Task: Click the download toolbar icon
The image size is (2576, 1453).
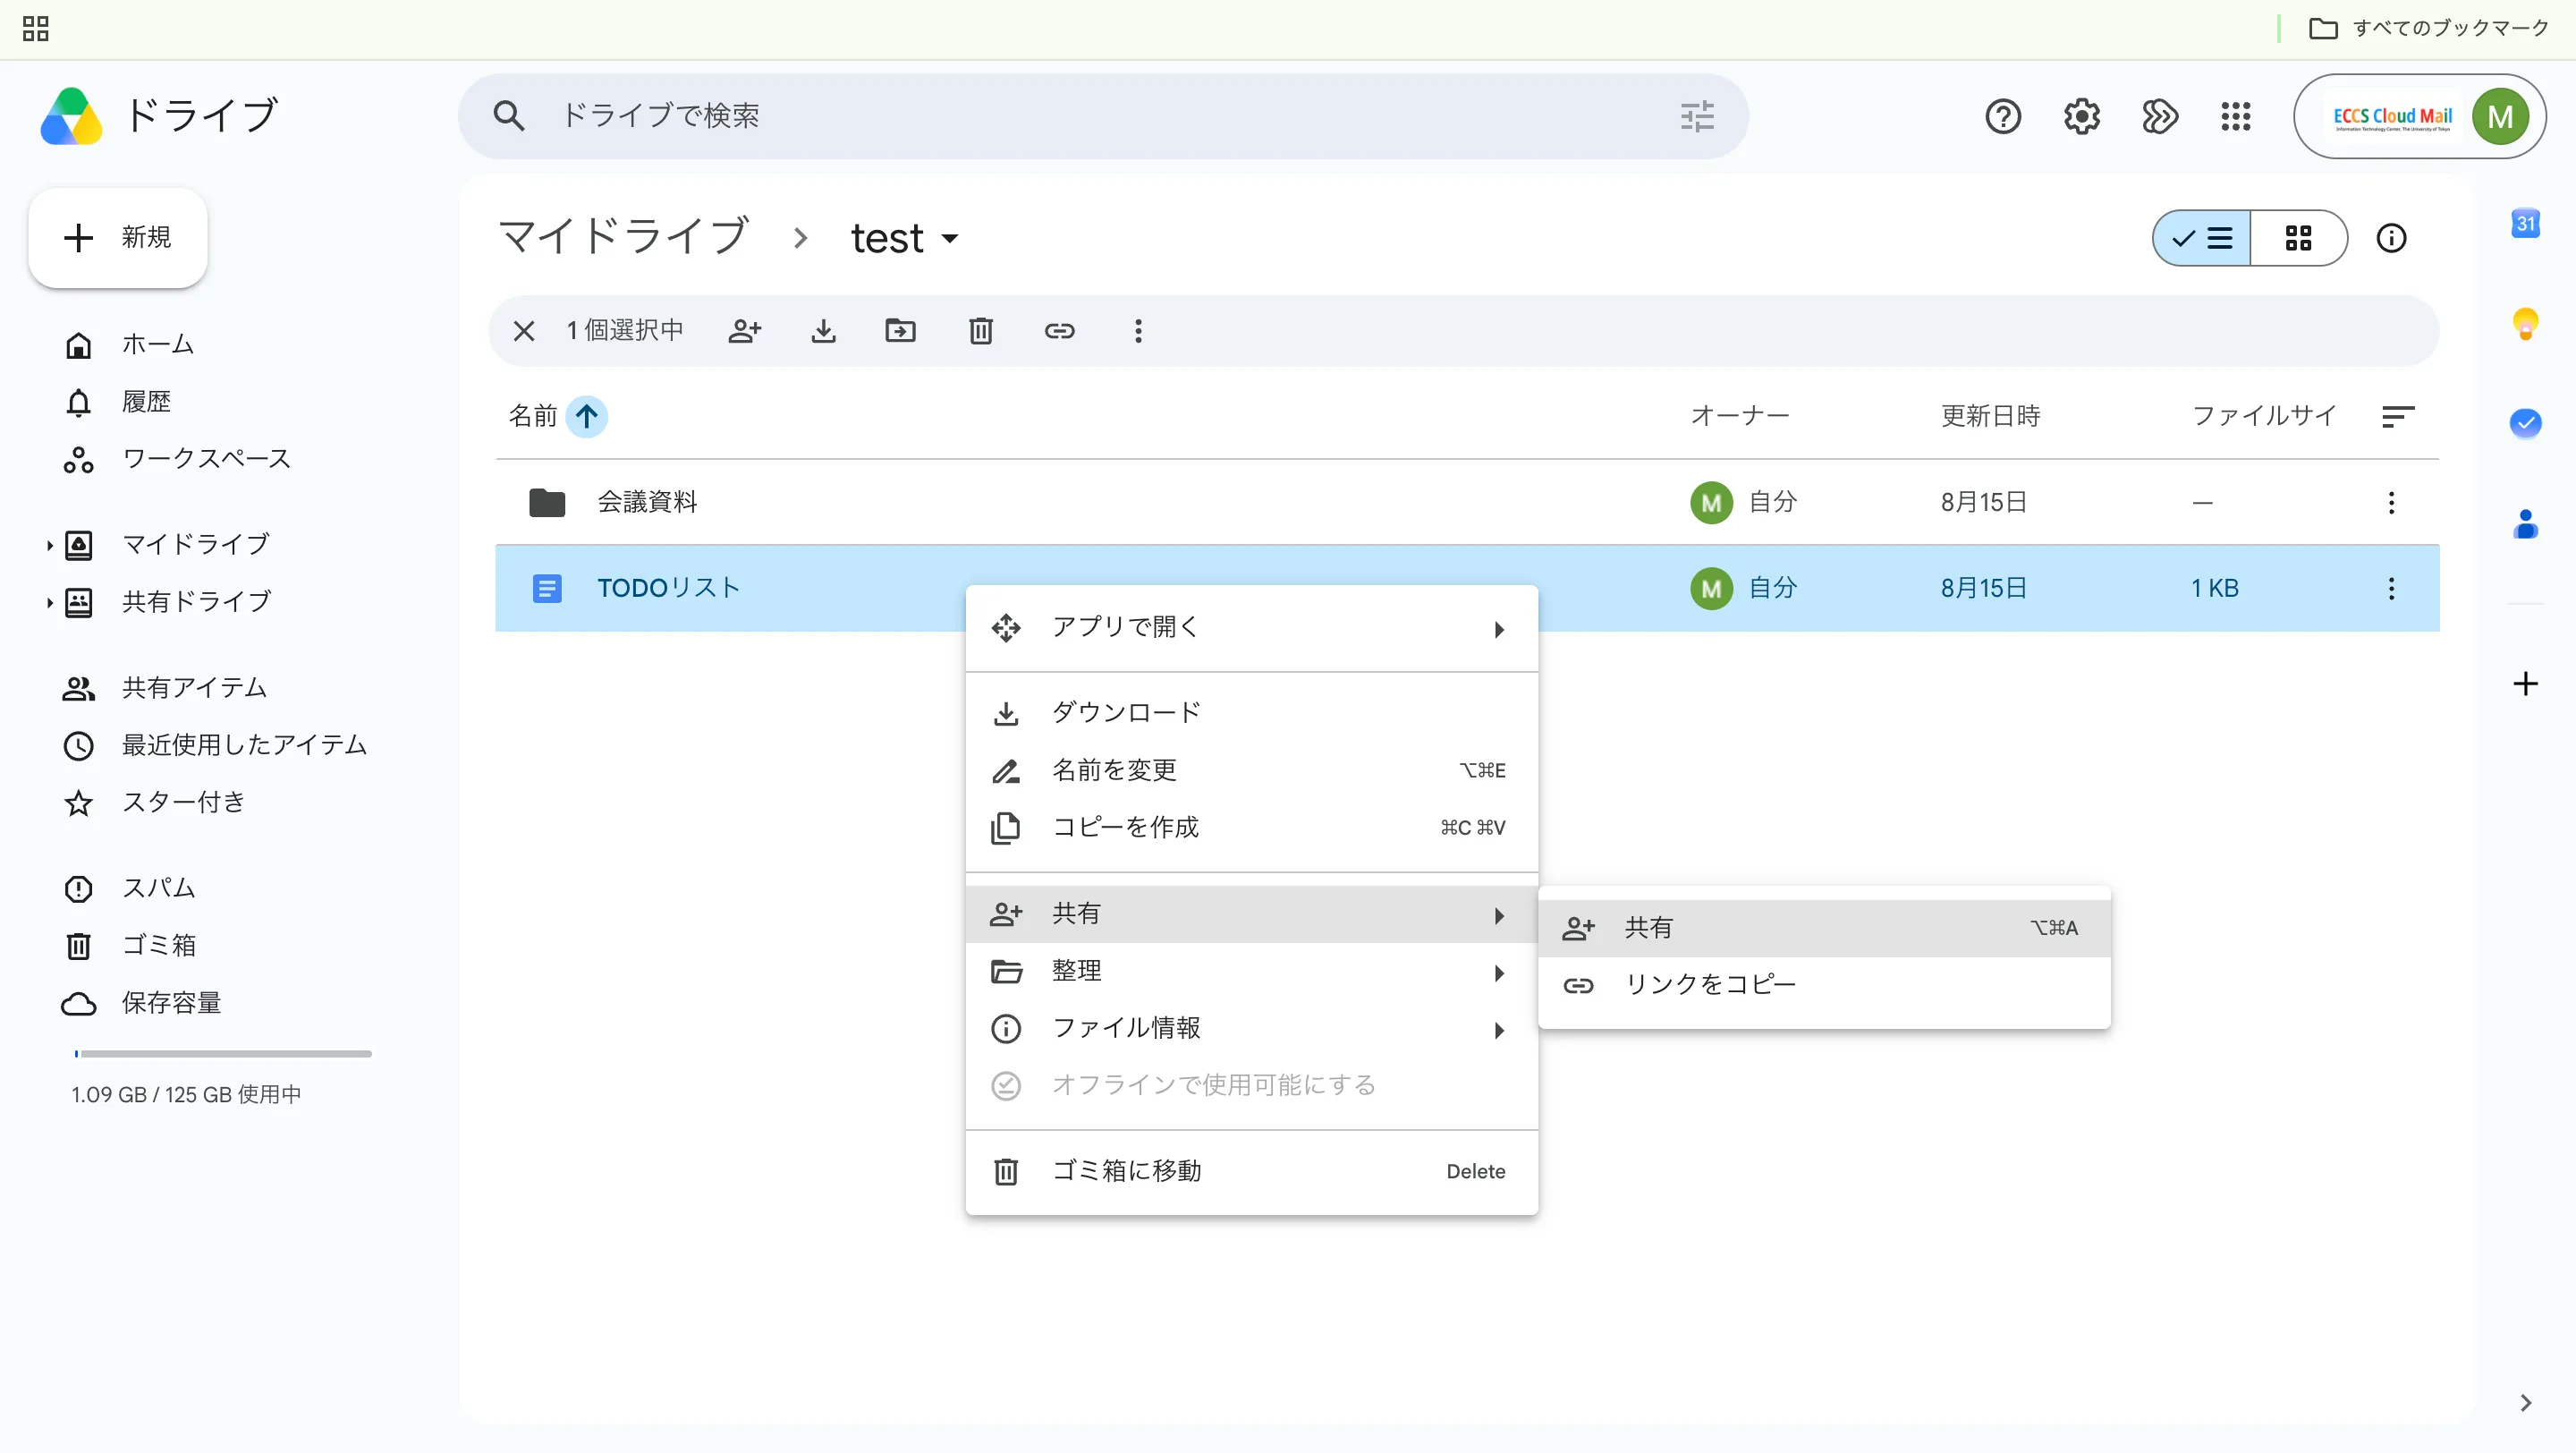Action: point(823,331)
